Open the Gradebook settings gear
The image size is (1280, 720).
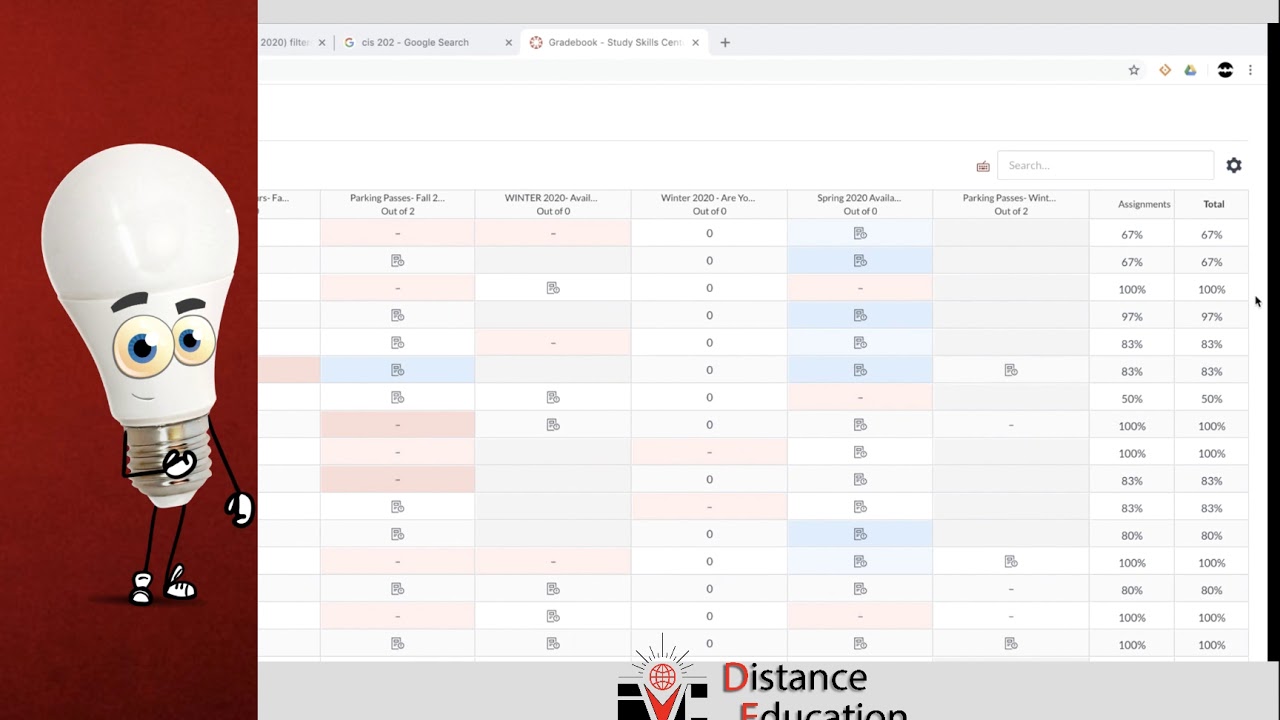1234,165
